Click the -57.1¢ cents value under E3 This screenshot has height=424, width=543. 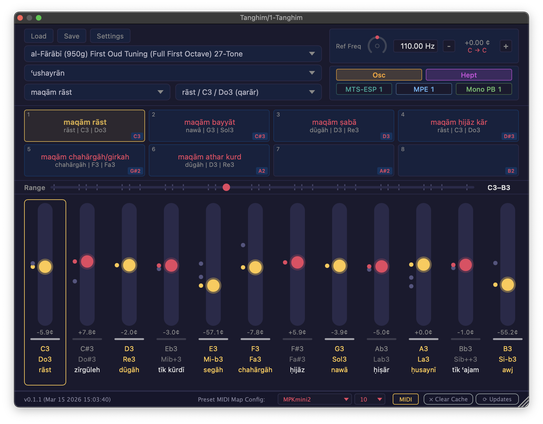click(x=213, y=332)
